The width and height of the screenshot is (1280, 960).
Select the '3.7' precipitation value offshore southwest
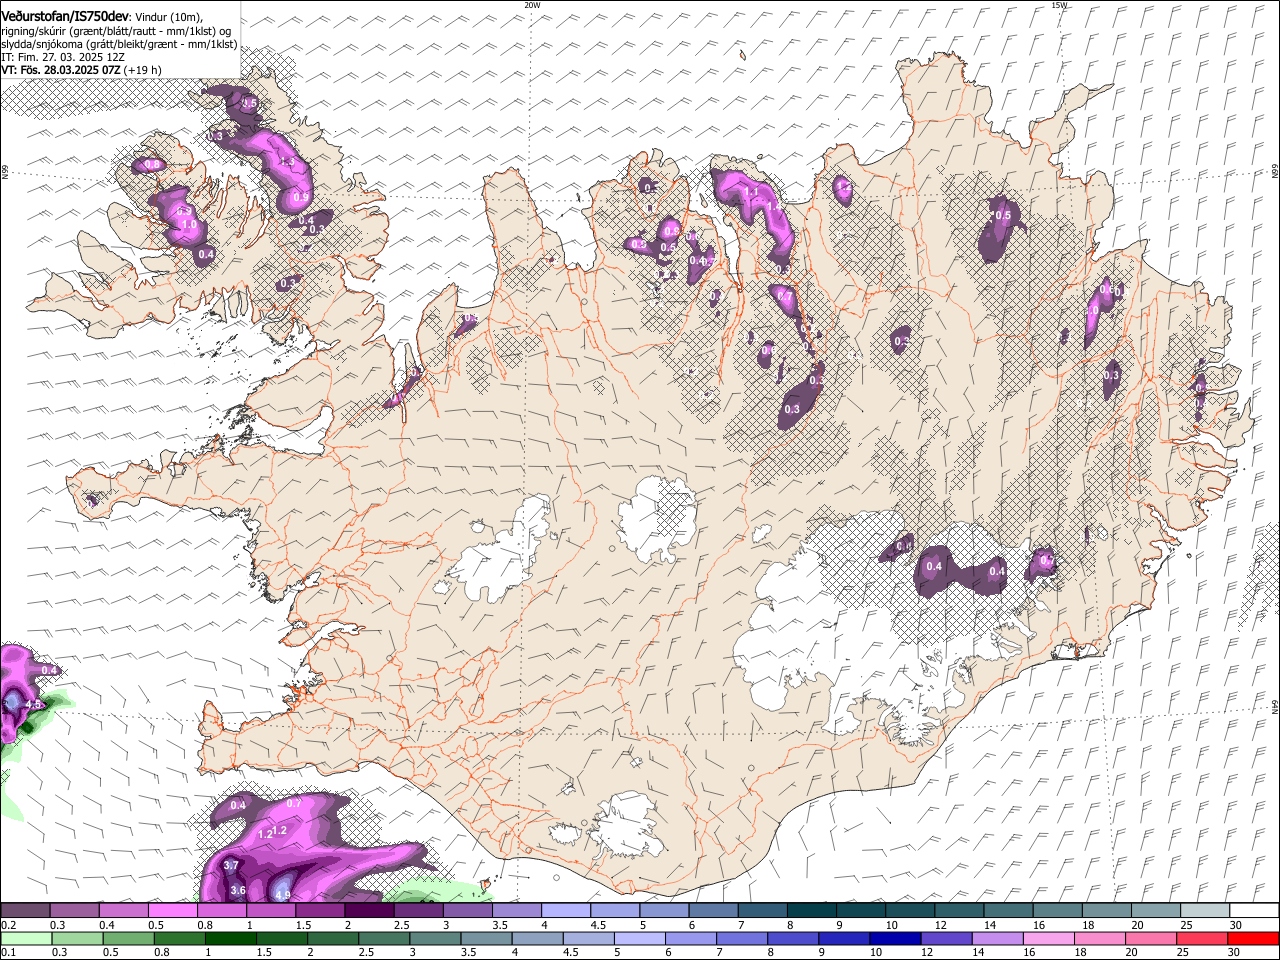coord(231,865)
